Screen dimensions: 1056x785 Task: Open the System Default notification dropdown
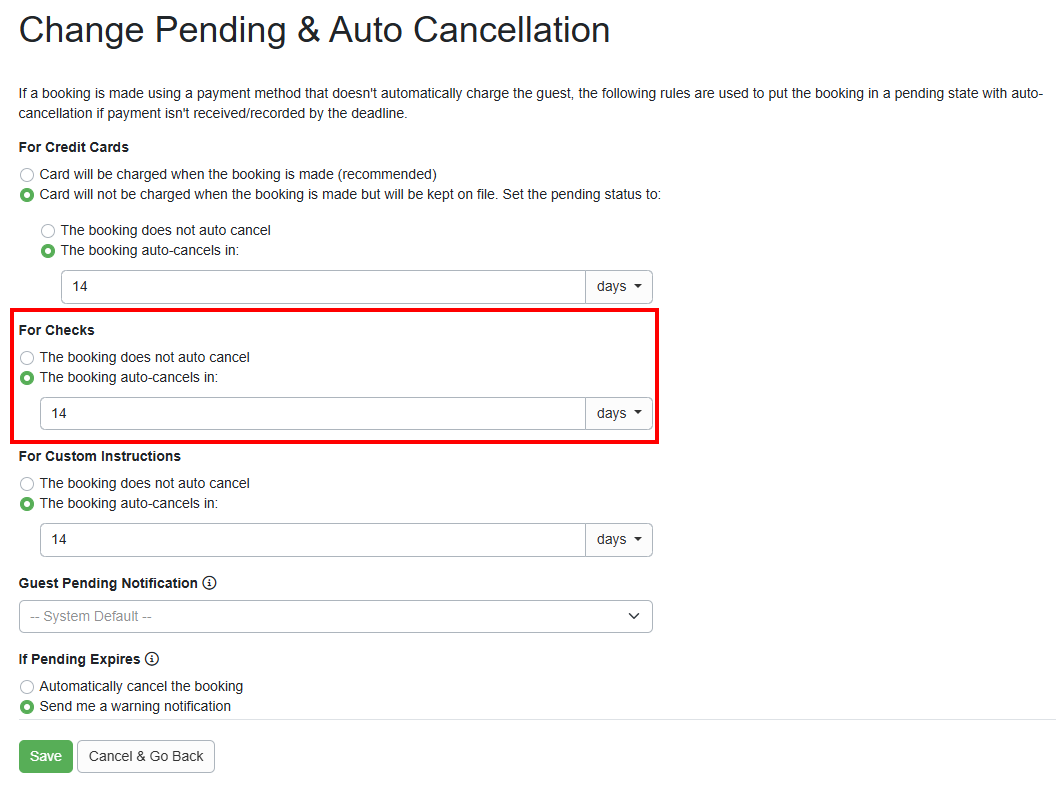(335, 616)
